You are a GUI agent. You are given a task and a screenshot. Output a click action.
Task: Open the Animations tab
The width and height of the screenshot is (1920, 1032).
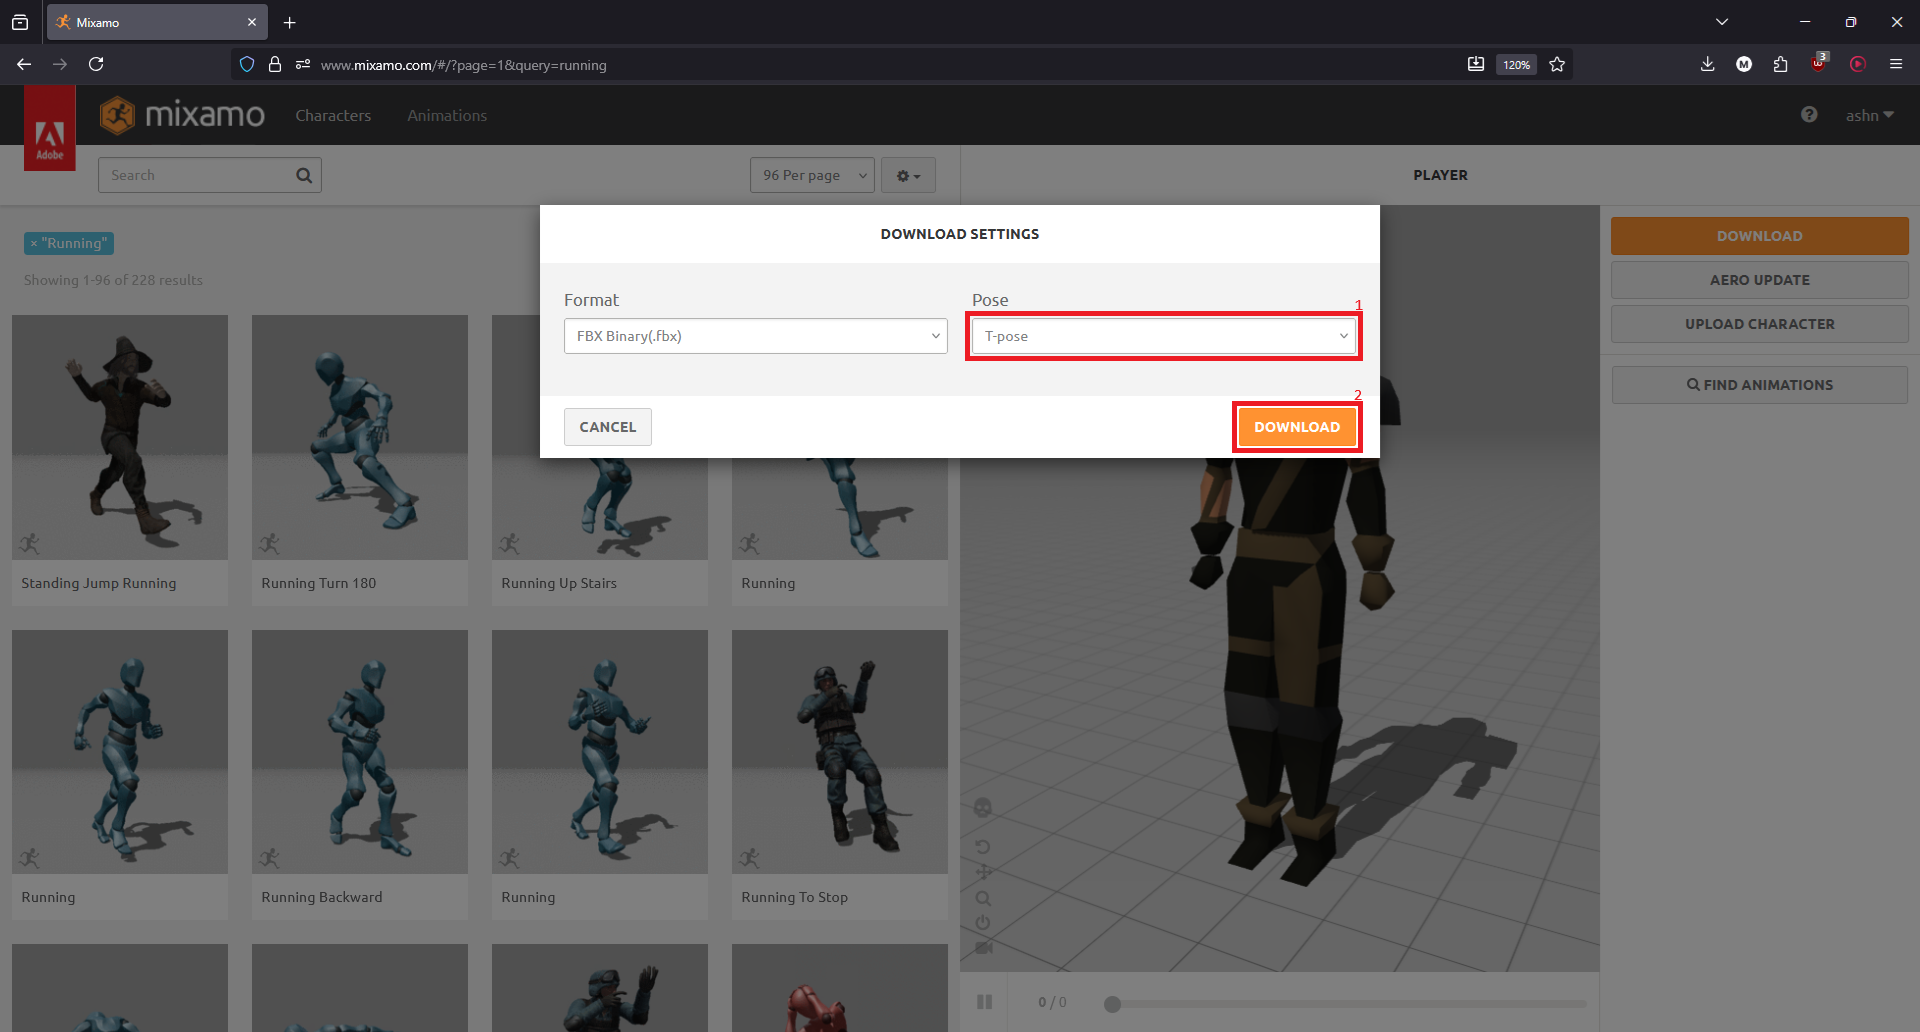click(447, 116)
